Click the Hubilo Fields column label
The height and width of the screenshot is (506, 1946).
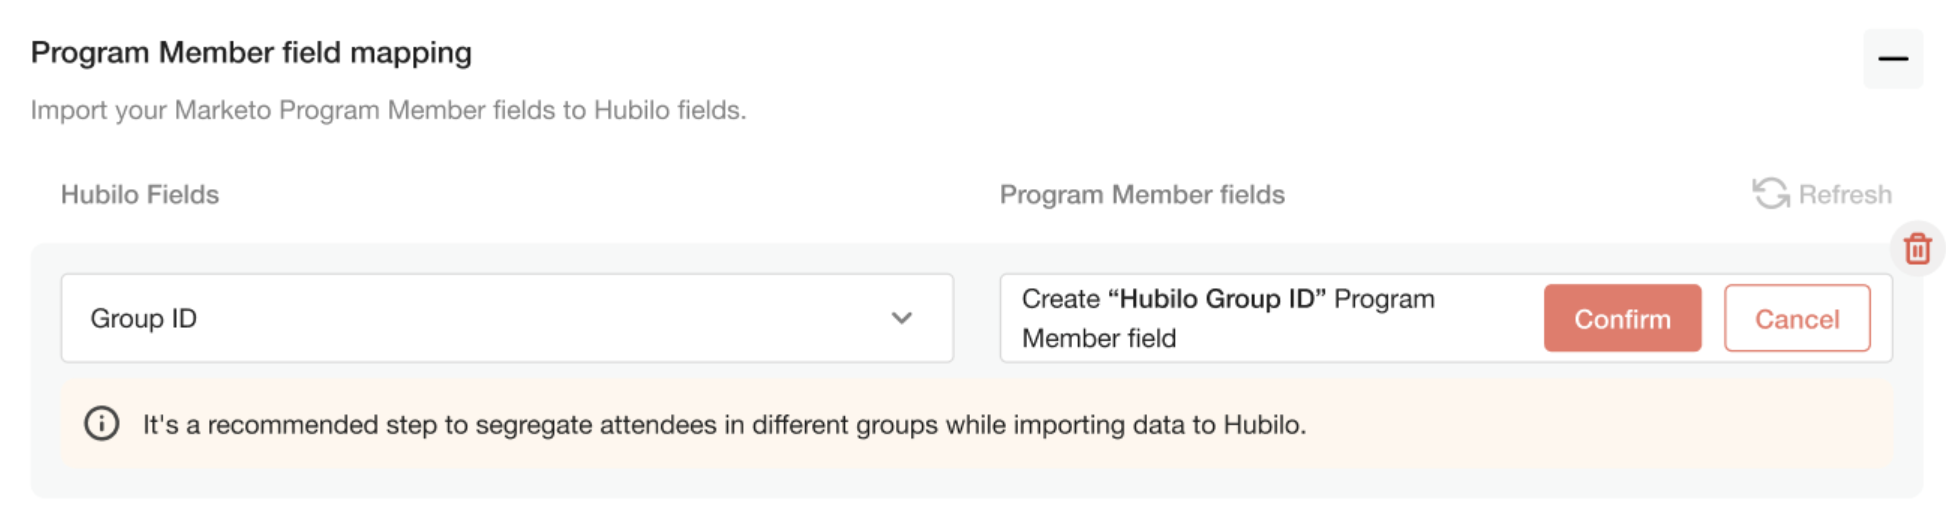[140, 194]
